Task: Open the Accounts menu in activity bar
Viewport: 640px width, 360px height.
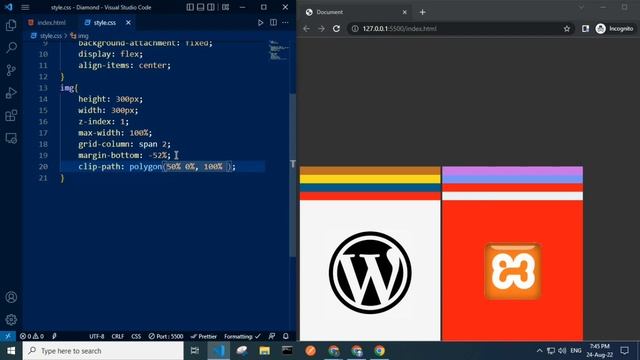Action: (11, 297)
